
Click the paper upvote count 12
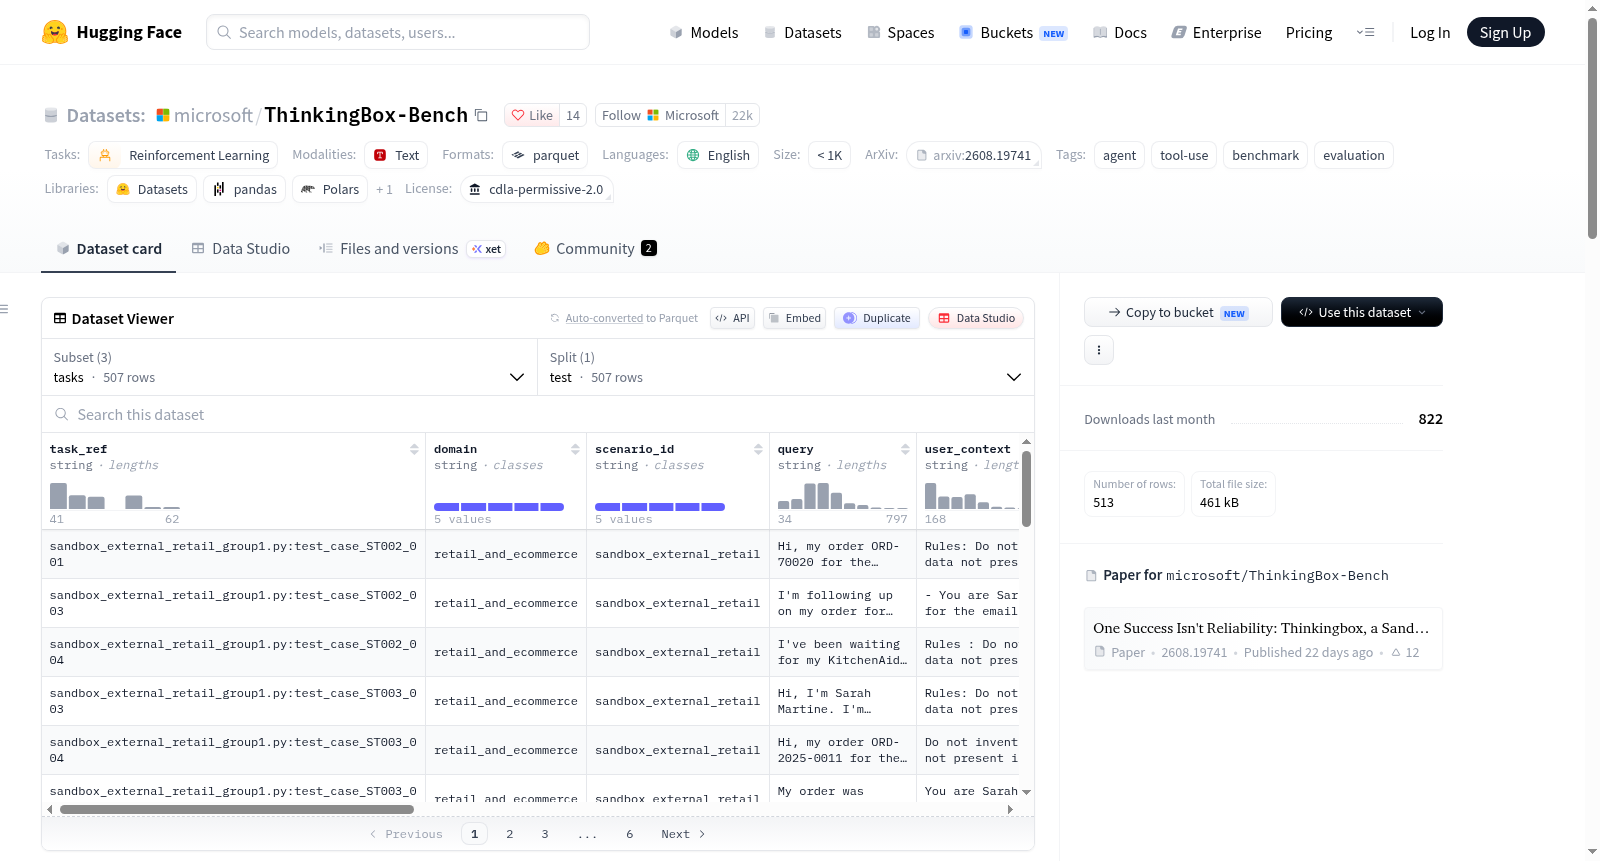[1405, 652]
